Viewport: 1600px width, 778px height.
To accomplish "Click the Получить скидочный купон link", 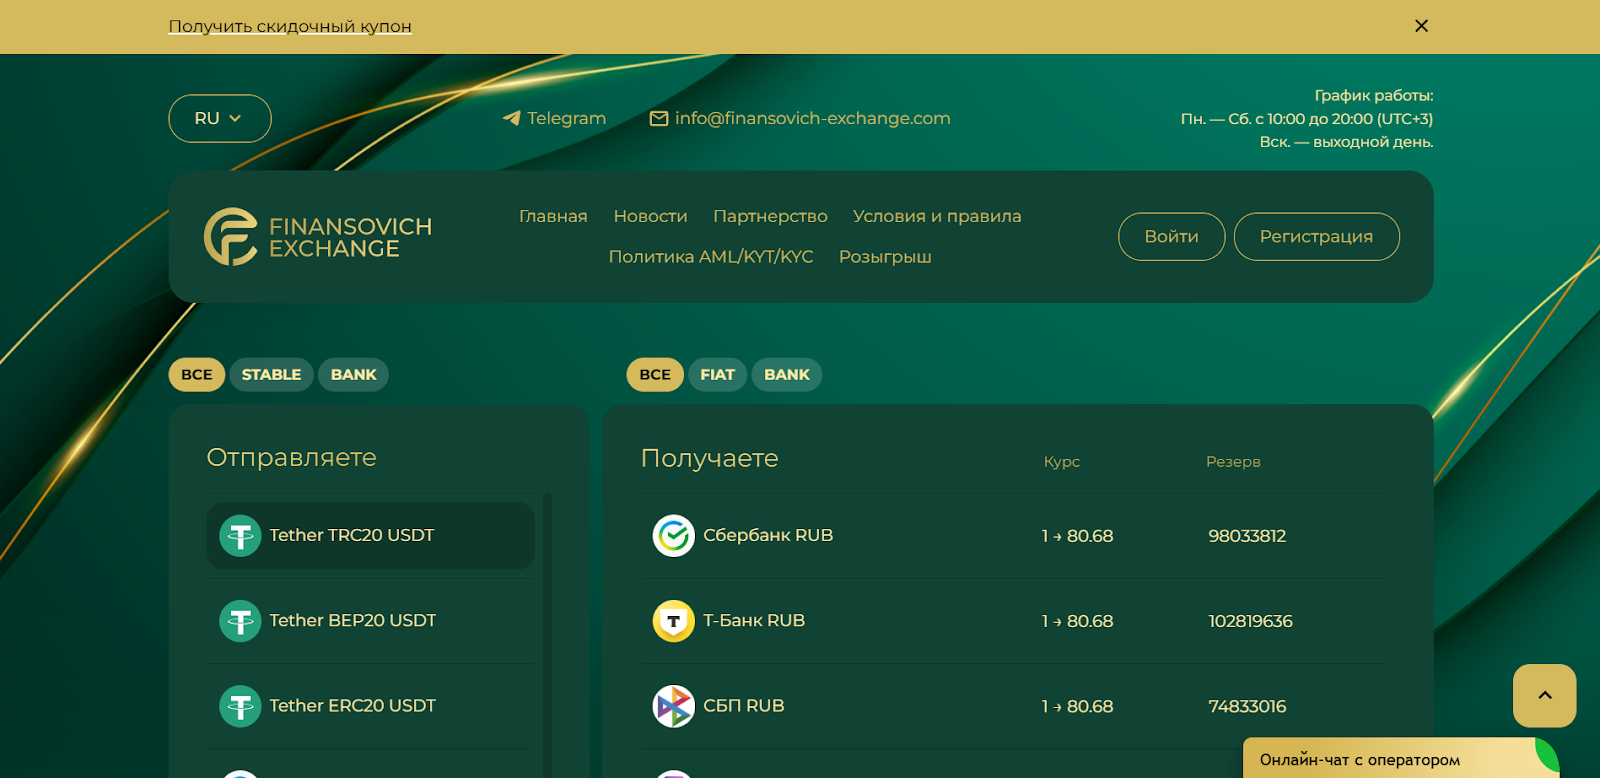I will (290, 26).
